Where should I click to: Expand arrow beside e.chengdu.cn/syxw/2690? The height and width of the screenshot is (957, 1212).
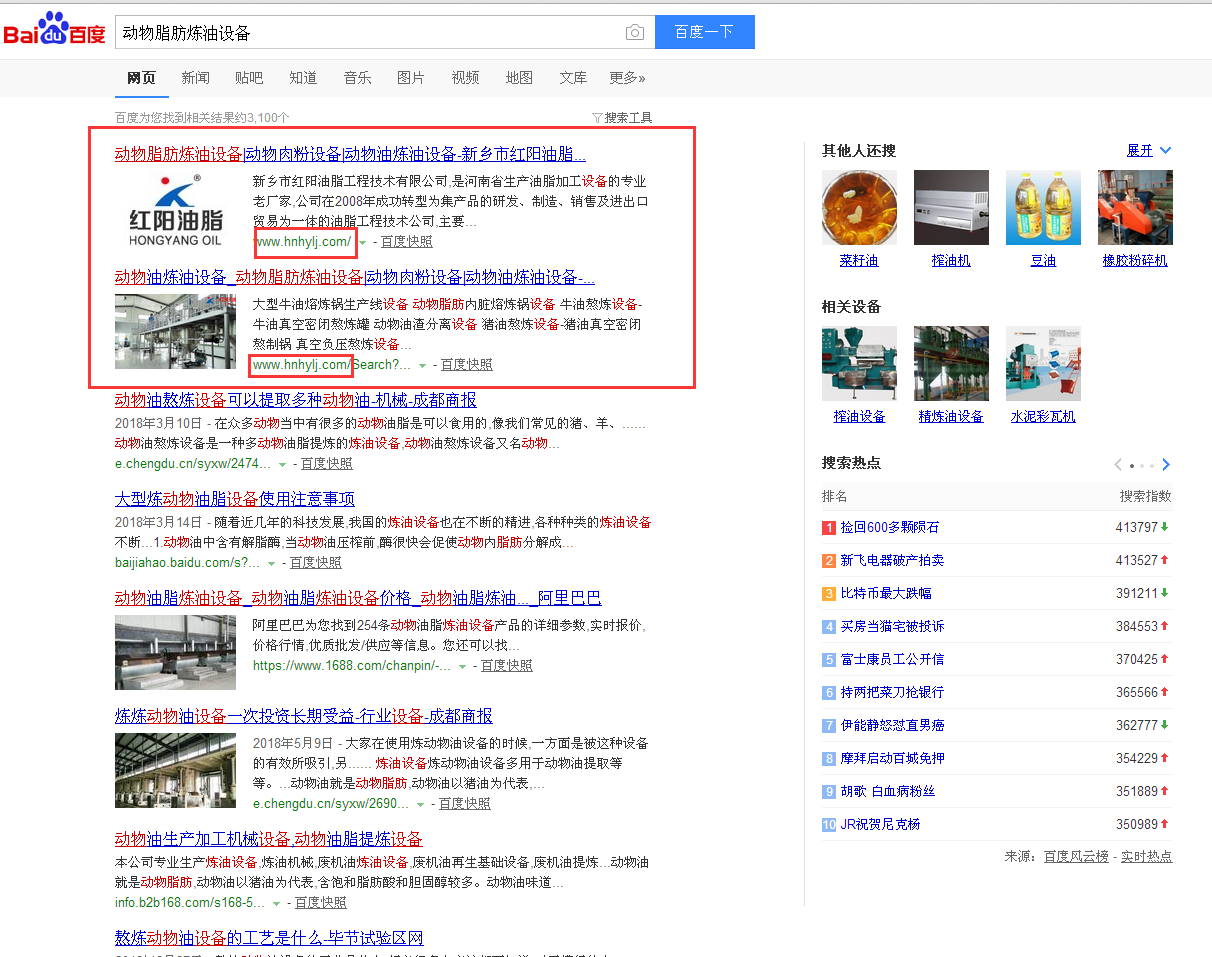421,805
